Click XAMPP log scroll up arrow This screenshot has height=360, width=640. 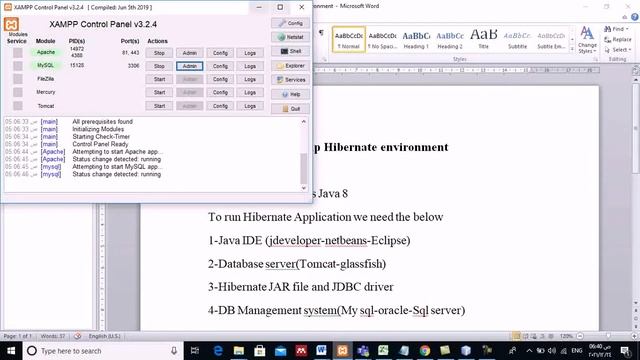tap(304, 122)
